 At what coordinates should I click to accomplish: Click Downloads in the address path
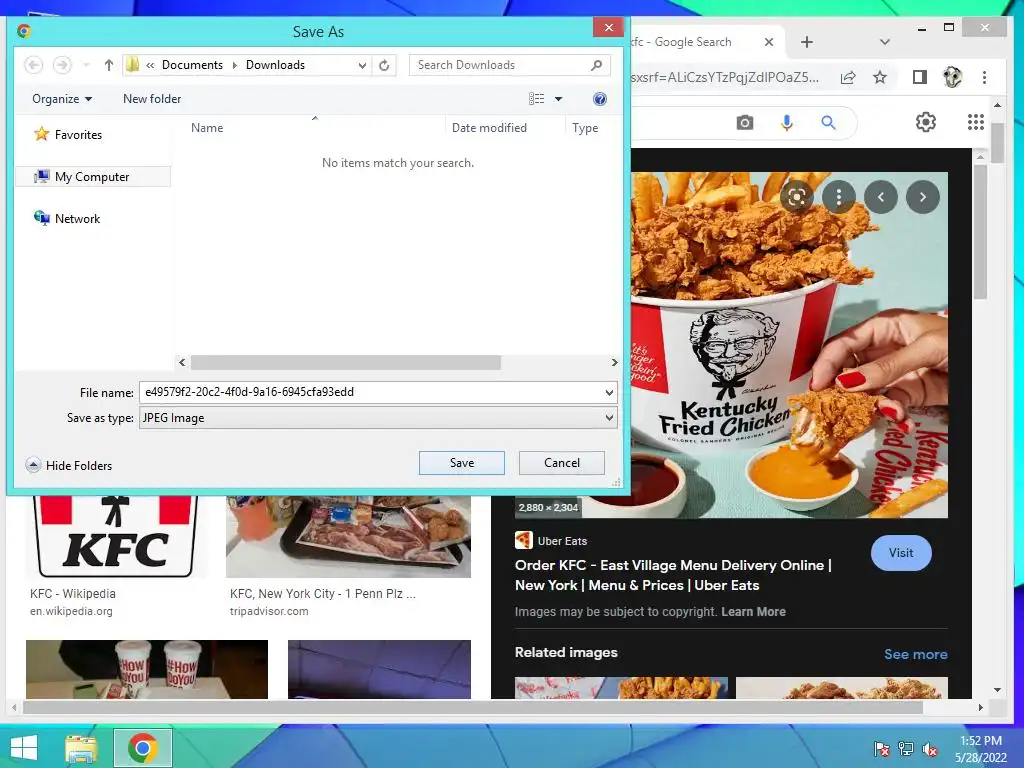[275, 65]
